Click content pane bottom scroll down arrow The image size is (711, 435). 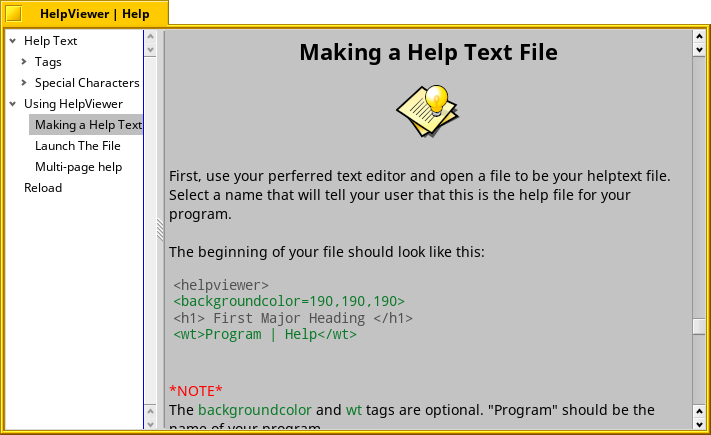(699, 424)
